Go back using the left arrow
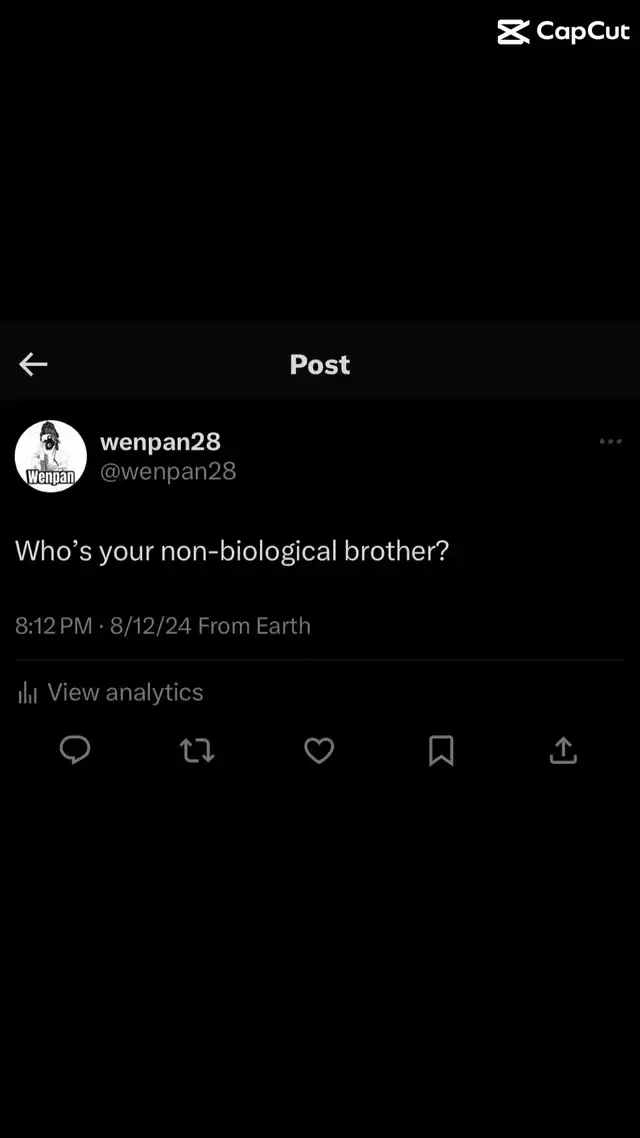 pos(33,365)
